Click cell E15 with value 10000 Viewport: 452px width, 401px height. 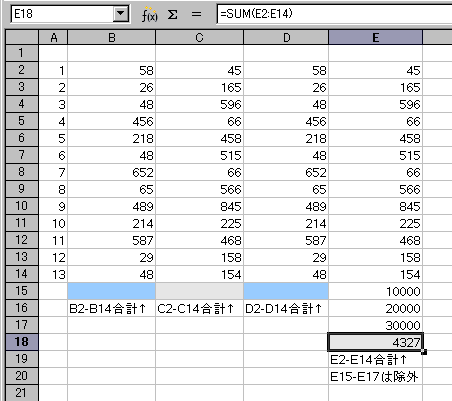[375, 291]
